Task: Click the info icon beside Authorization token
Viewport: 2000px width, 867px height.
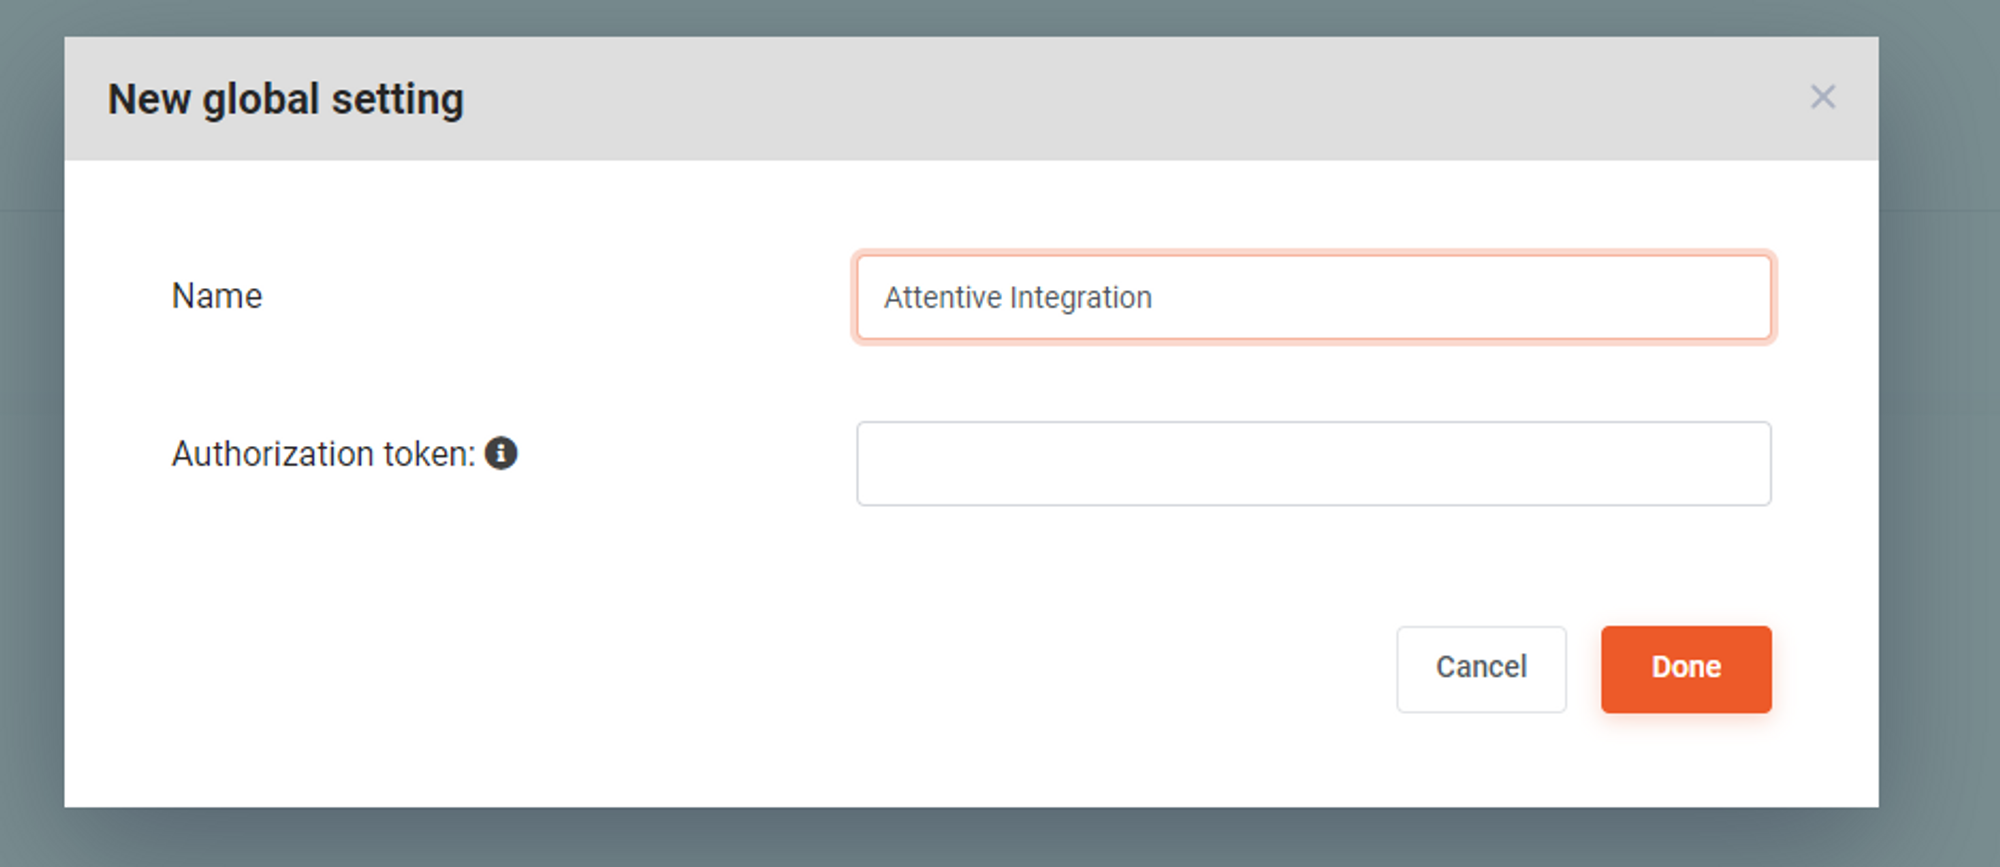Action: pyautogui.click(x=501, y=454)
